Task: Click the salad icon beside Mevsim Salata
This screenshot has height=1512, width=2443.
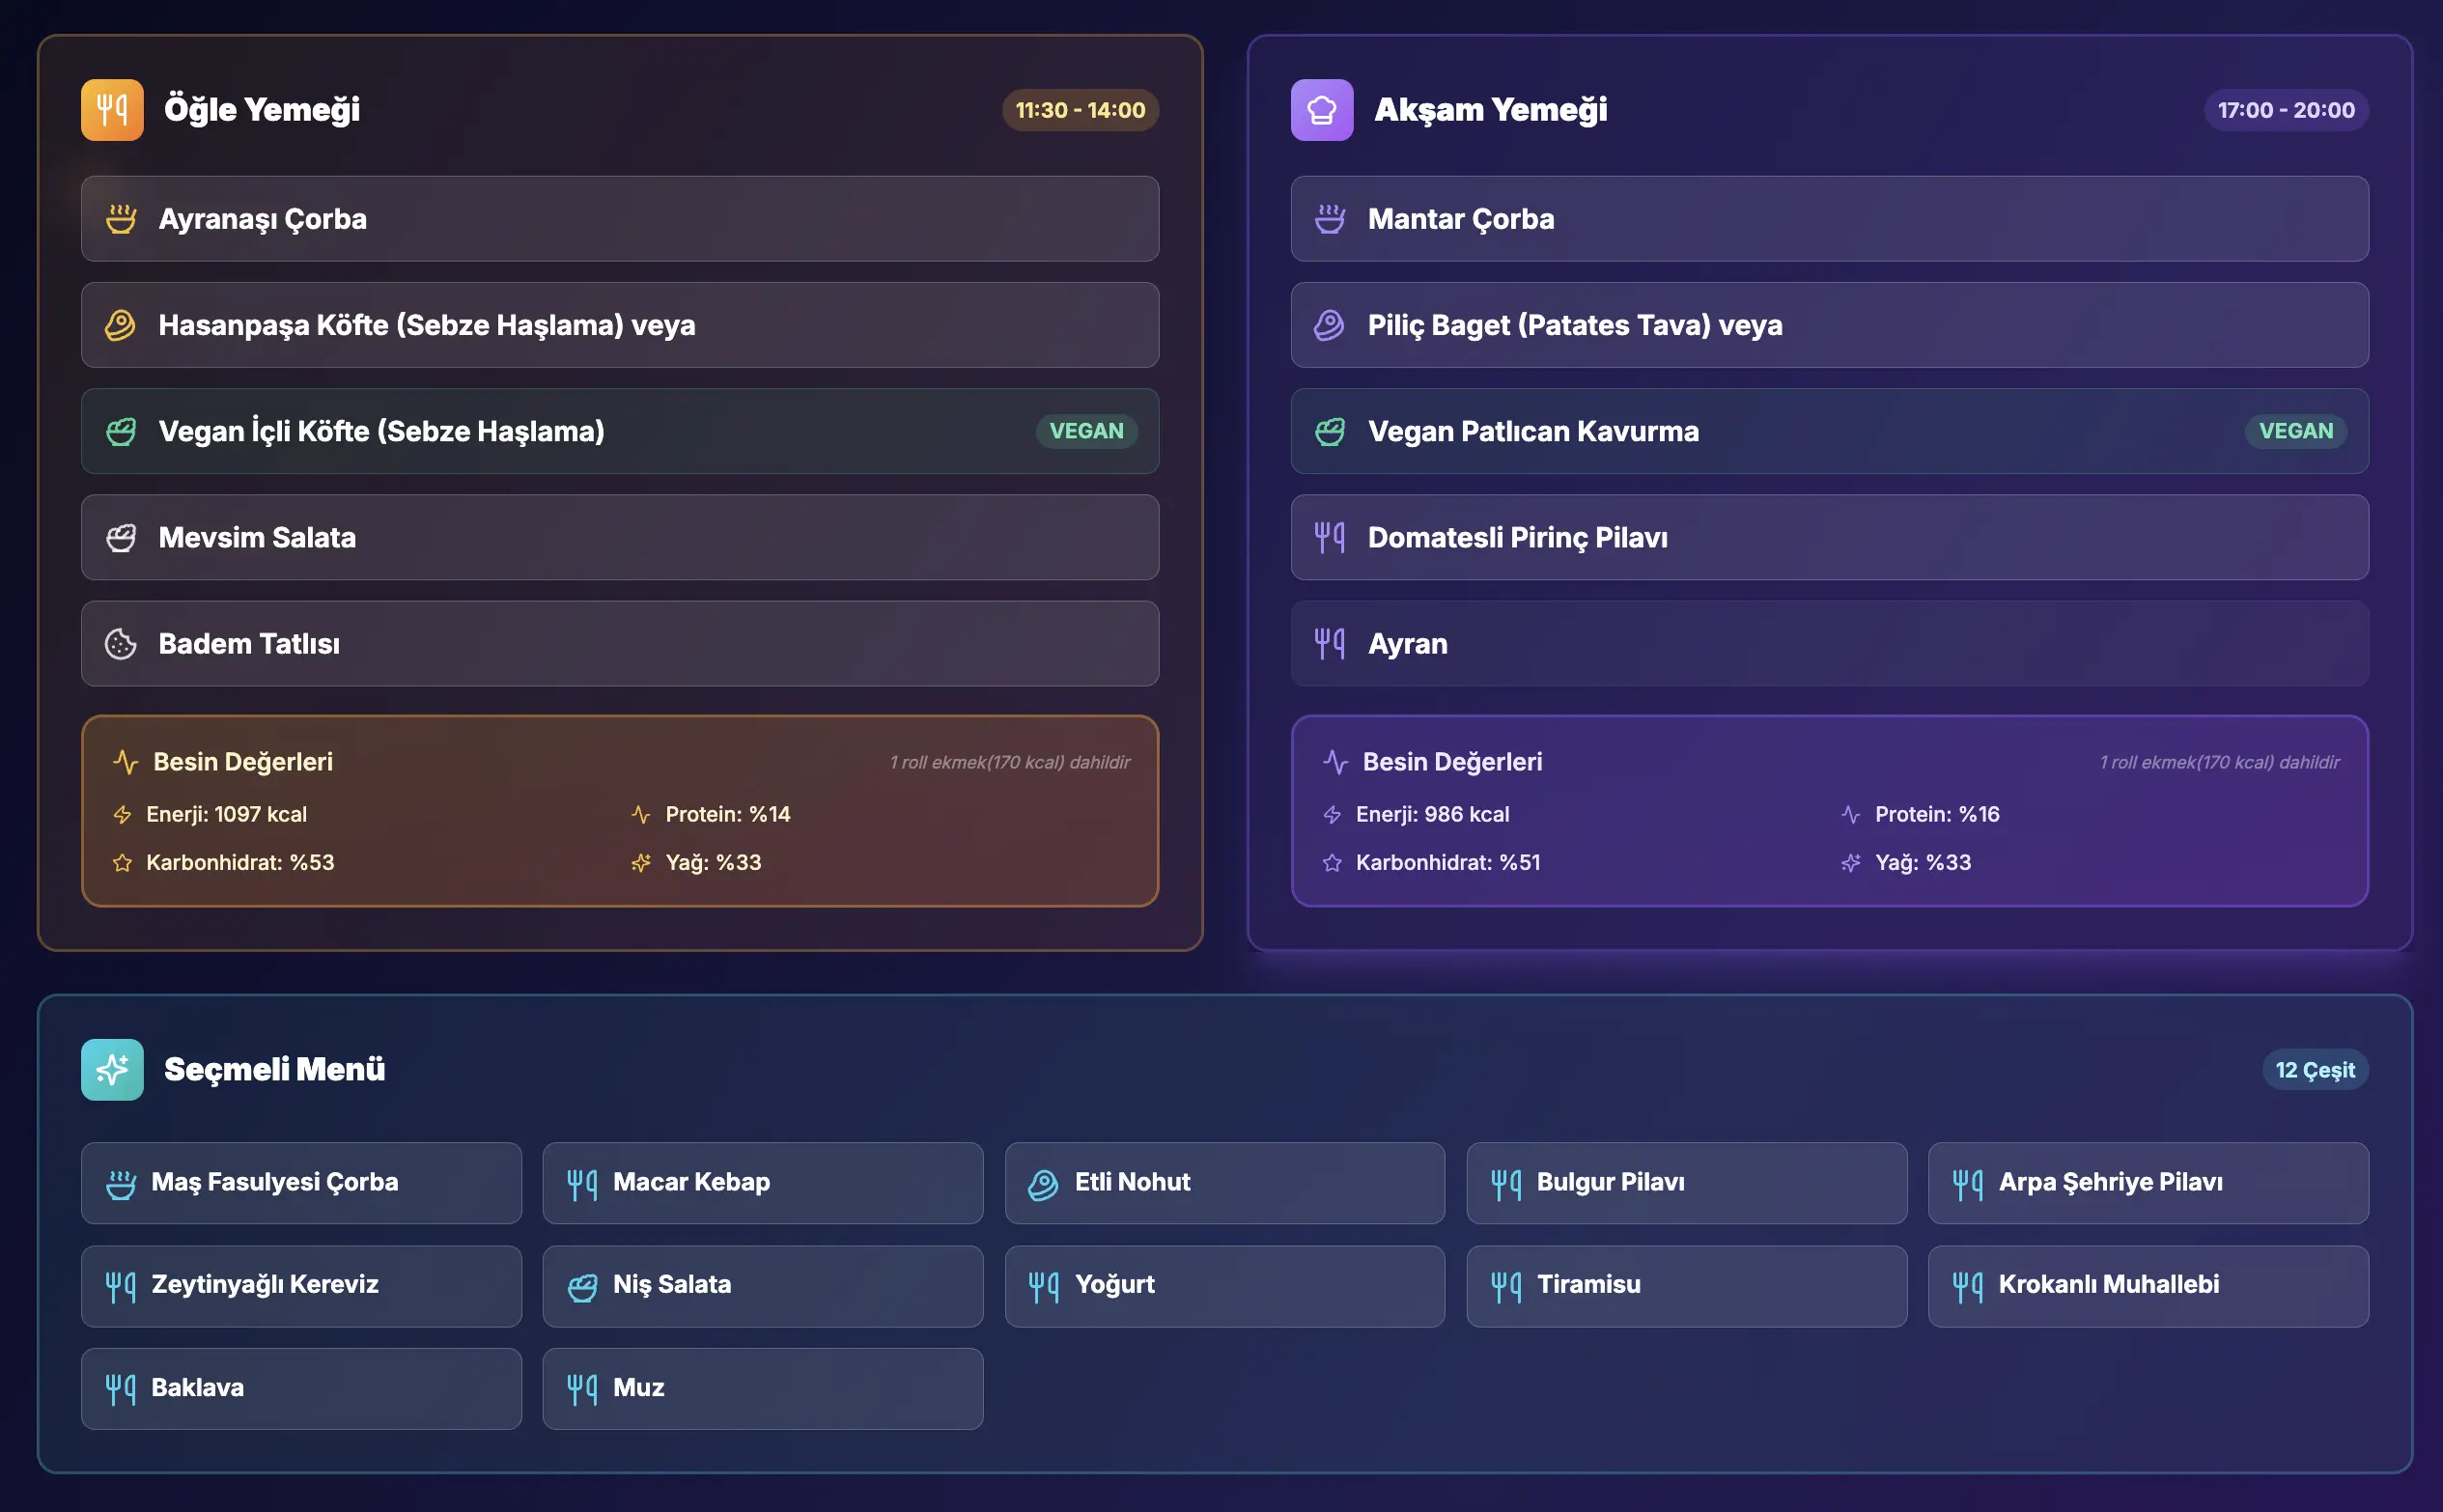Action: pos(121,538)
